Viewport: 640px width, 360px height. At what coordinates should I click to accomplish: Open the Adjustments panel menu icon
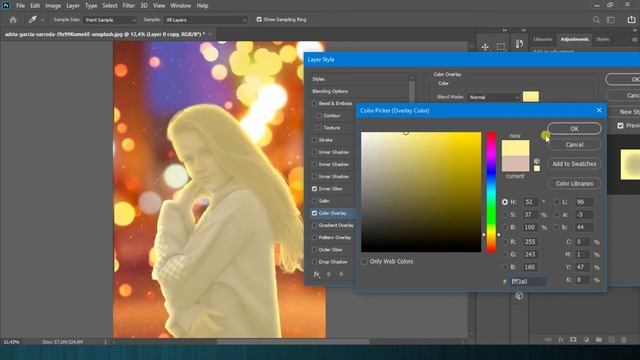coord(634,40)
